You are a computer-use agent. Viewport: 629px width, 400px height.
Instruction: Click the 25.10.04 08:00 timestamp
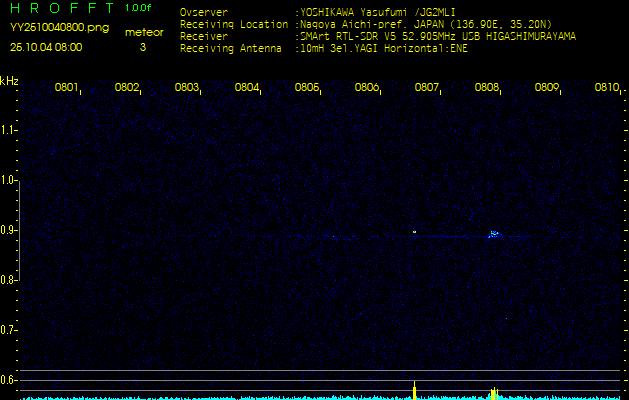click(47, 47)
